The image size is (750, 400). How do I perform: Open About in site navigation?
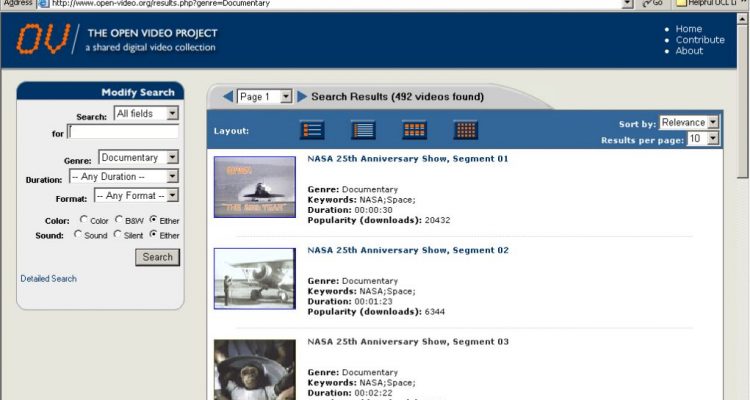(x=689, y=51)
